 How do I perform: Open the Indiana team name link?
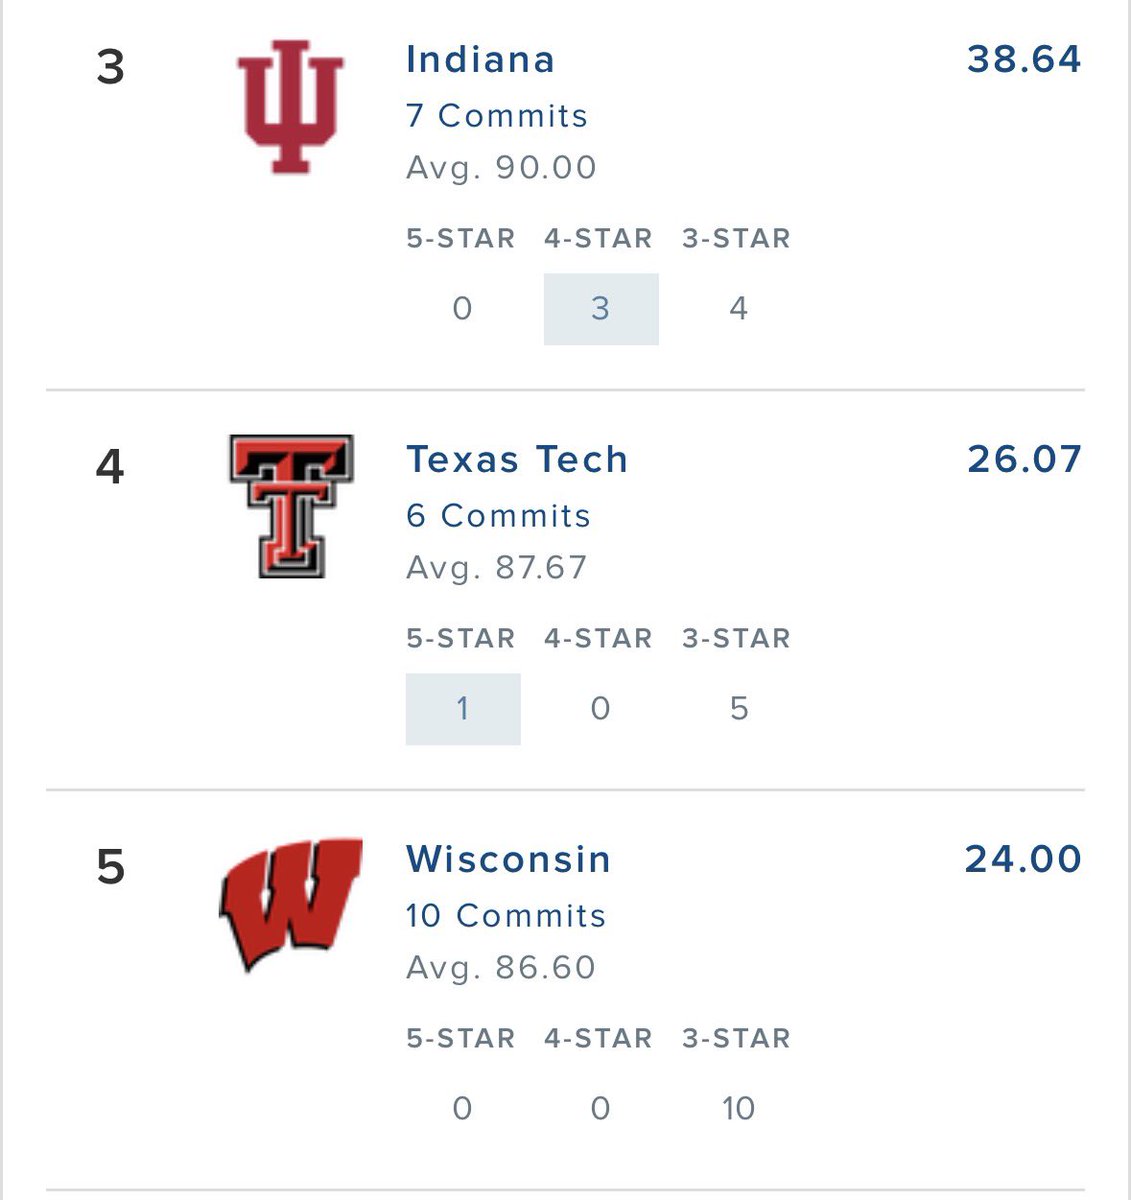(480, 59)
